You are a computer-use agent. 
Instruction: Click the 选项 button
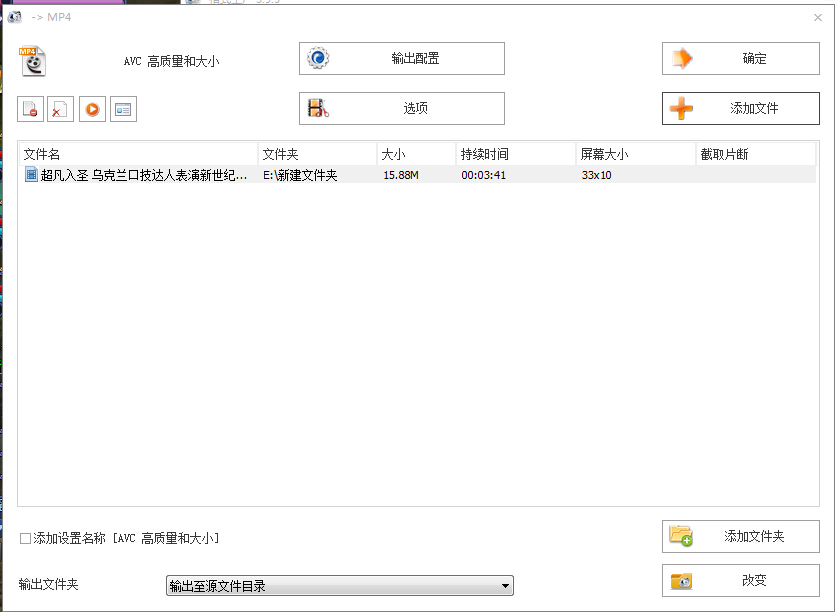click(401, 108)
